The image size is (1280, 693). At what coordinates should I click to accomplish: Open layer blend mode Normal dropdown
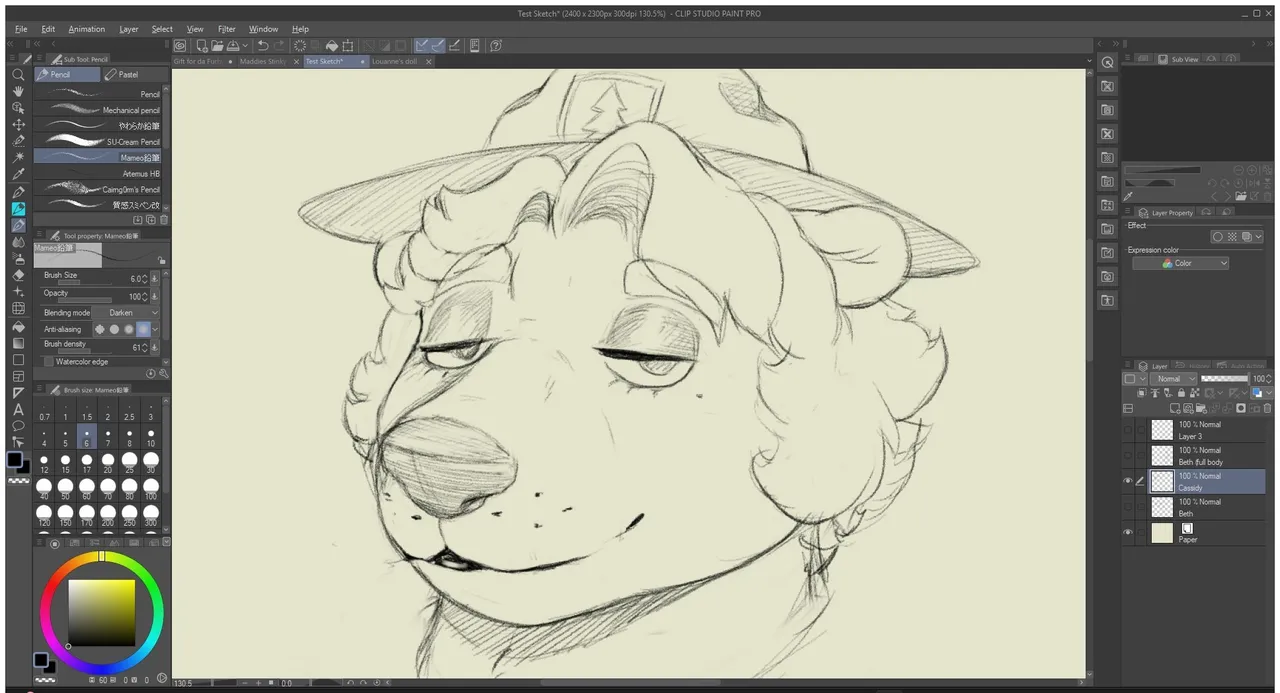(x=1171, y=379)
